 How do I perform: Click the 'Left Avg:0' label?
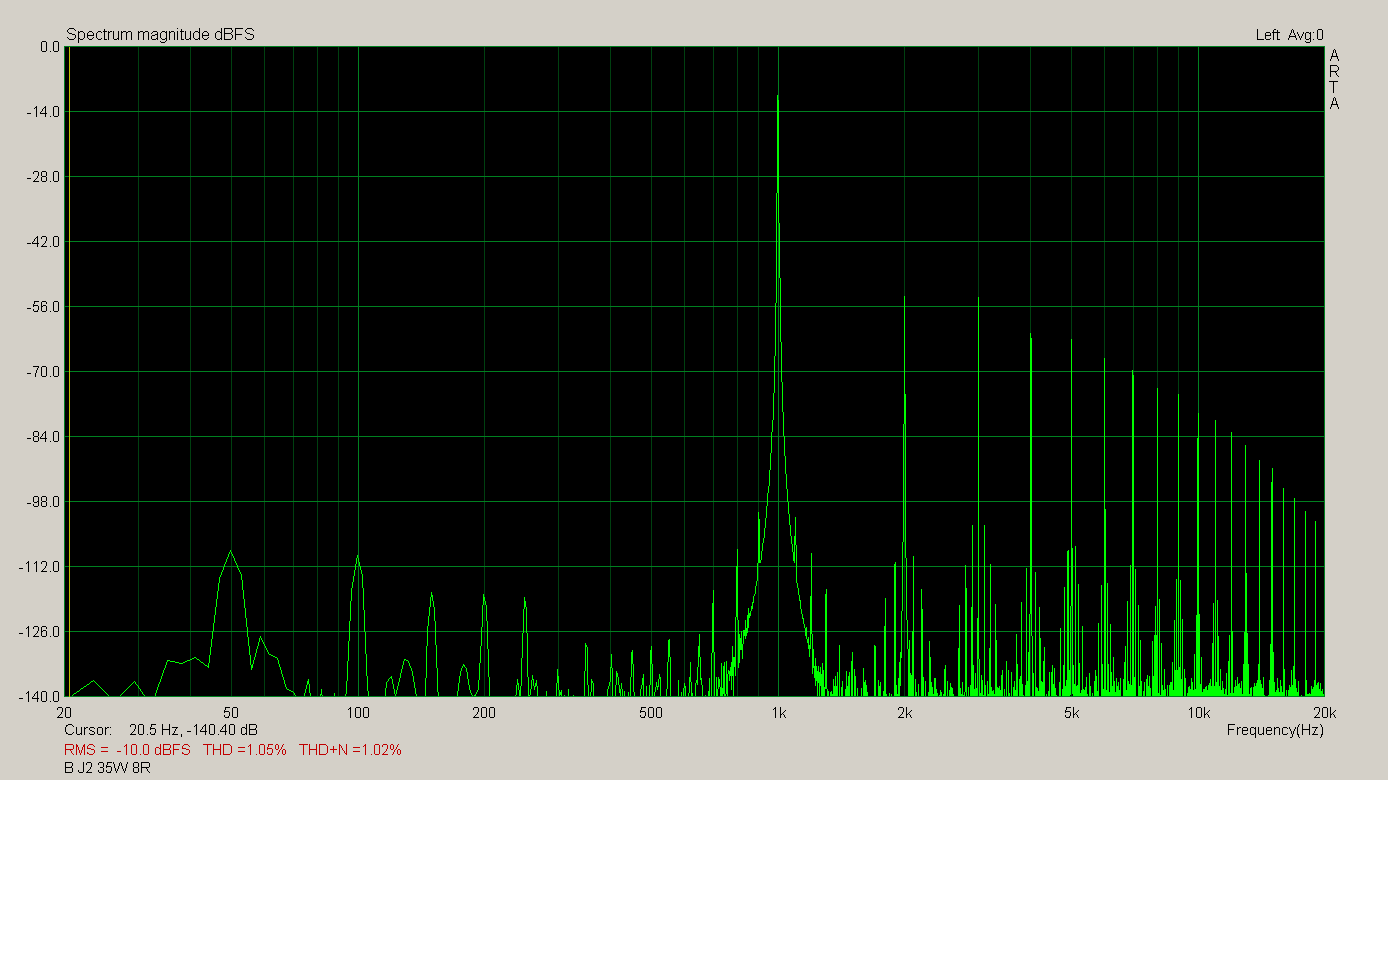[1289, 35]
